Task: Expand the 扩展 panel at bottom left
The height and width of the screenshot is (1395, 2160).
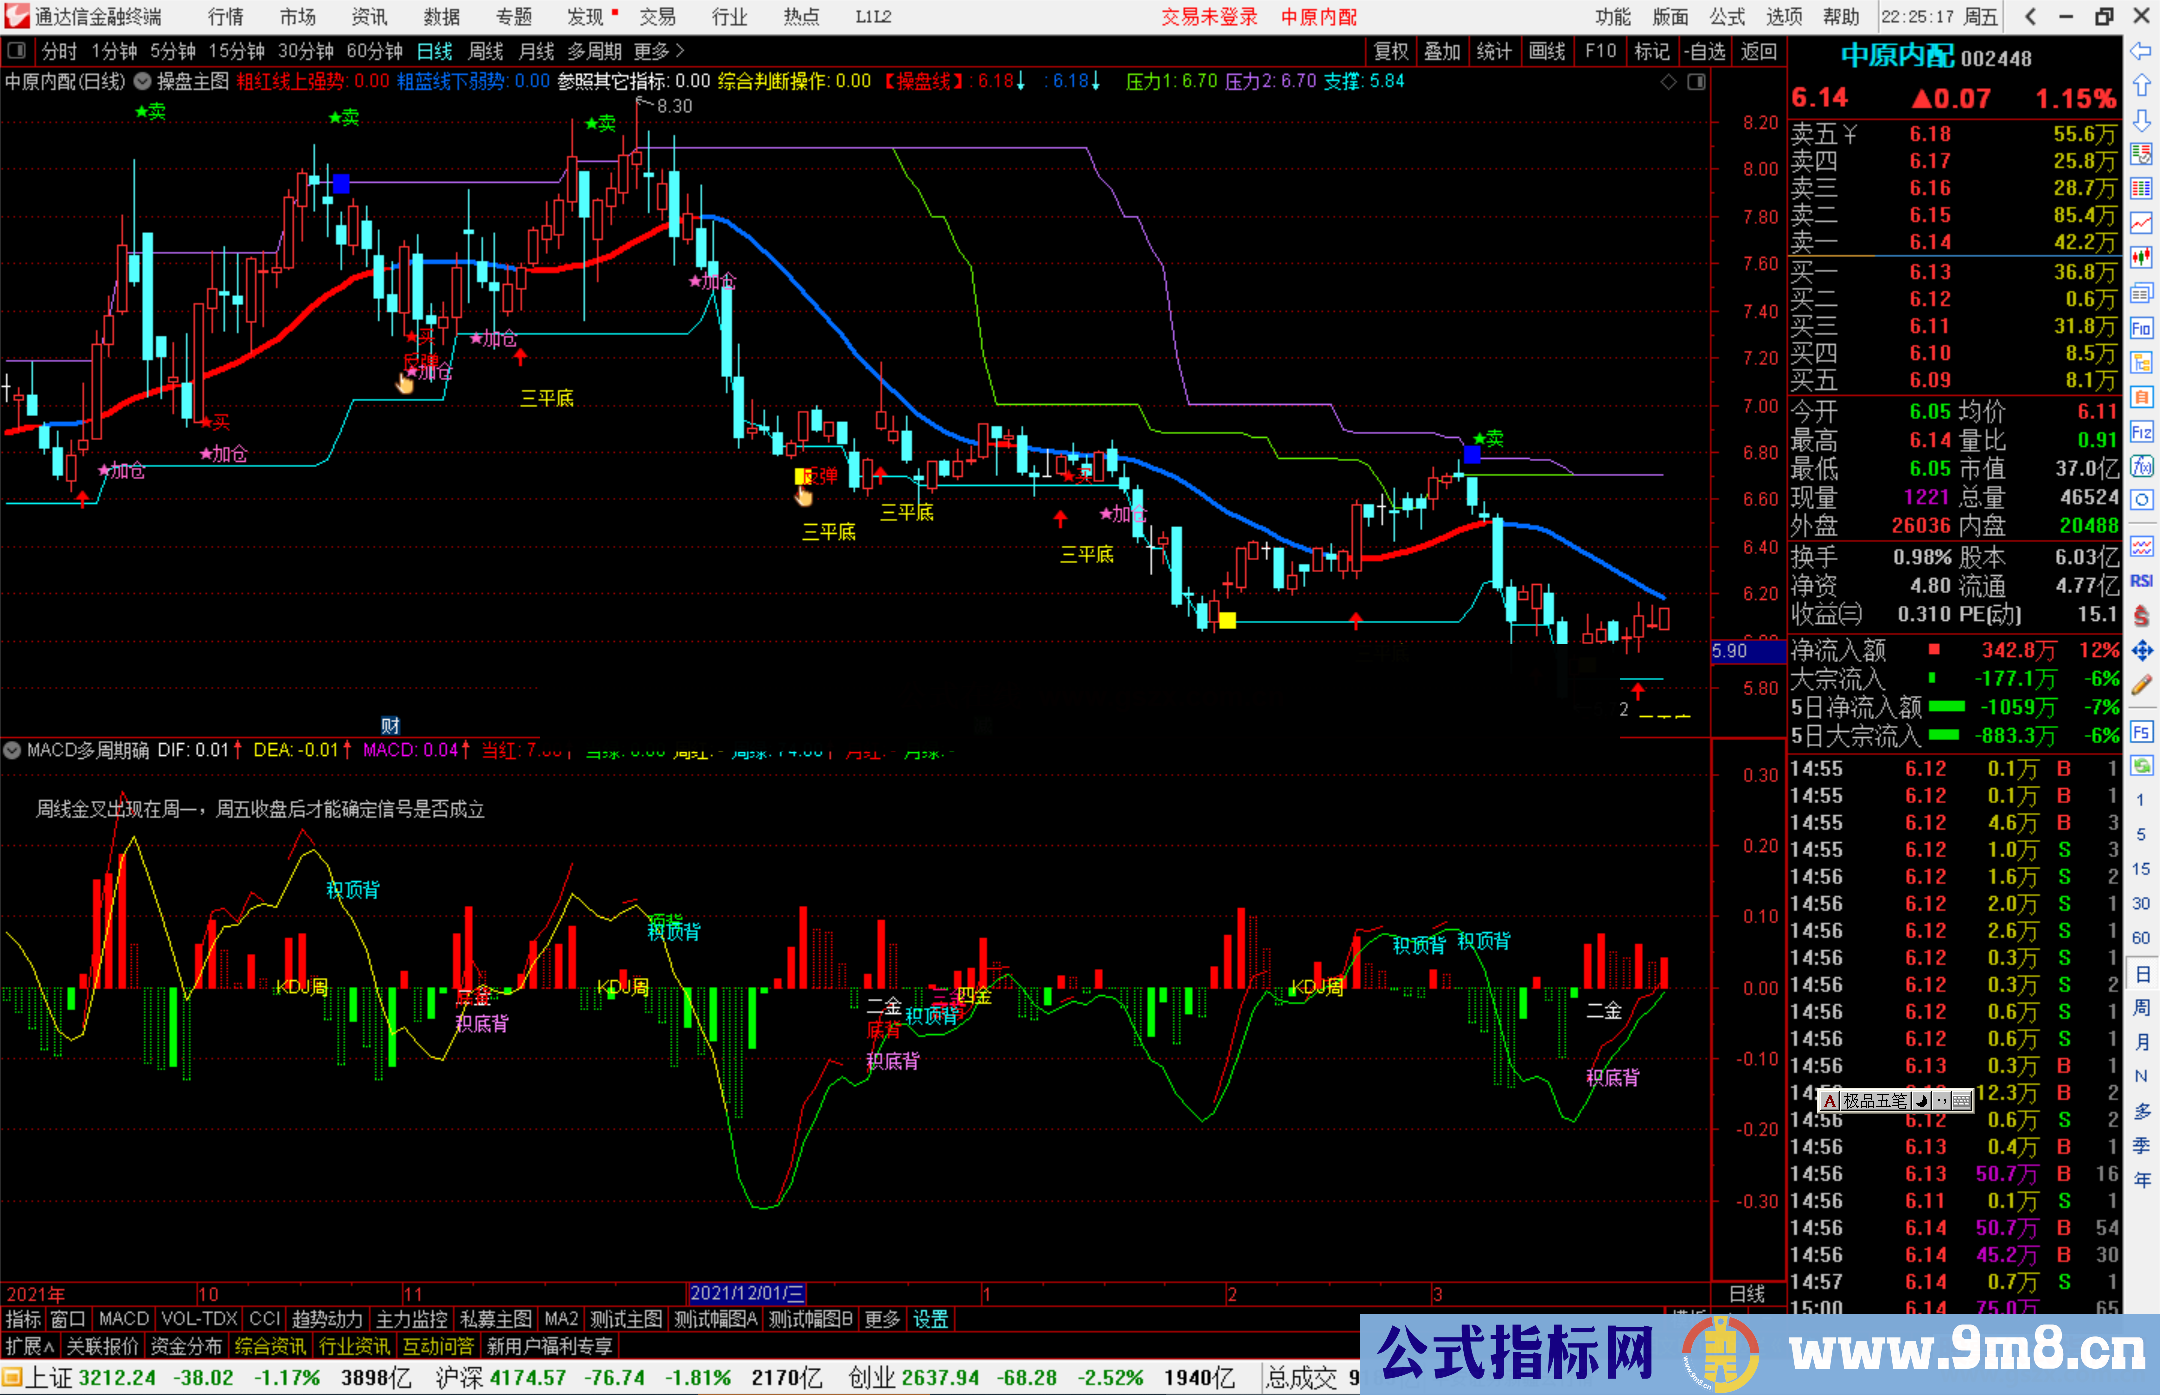Action: point(30,1346)
